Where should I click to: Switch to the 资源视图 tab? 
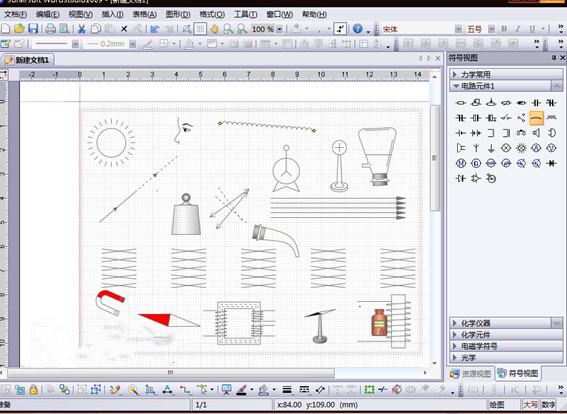tap(471, 374)
